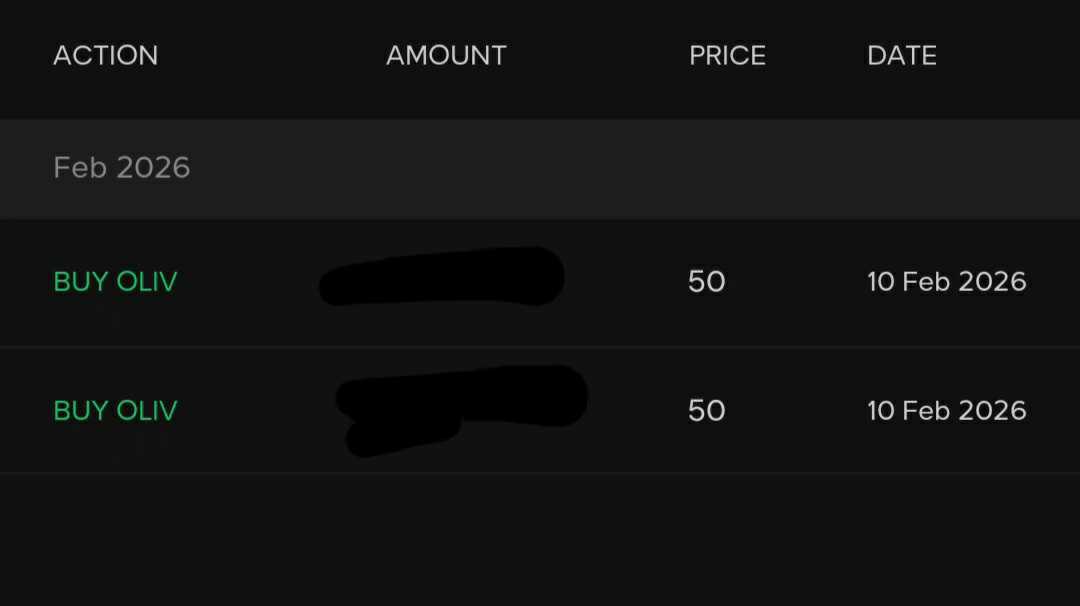The height and width of the screenshot is (606, 1080).
Task: Click blank header gap between AMOUNT and PRICE
Action: pos(598,55)
